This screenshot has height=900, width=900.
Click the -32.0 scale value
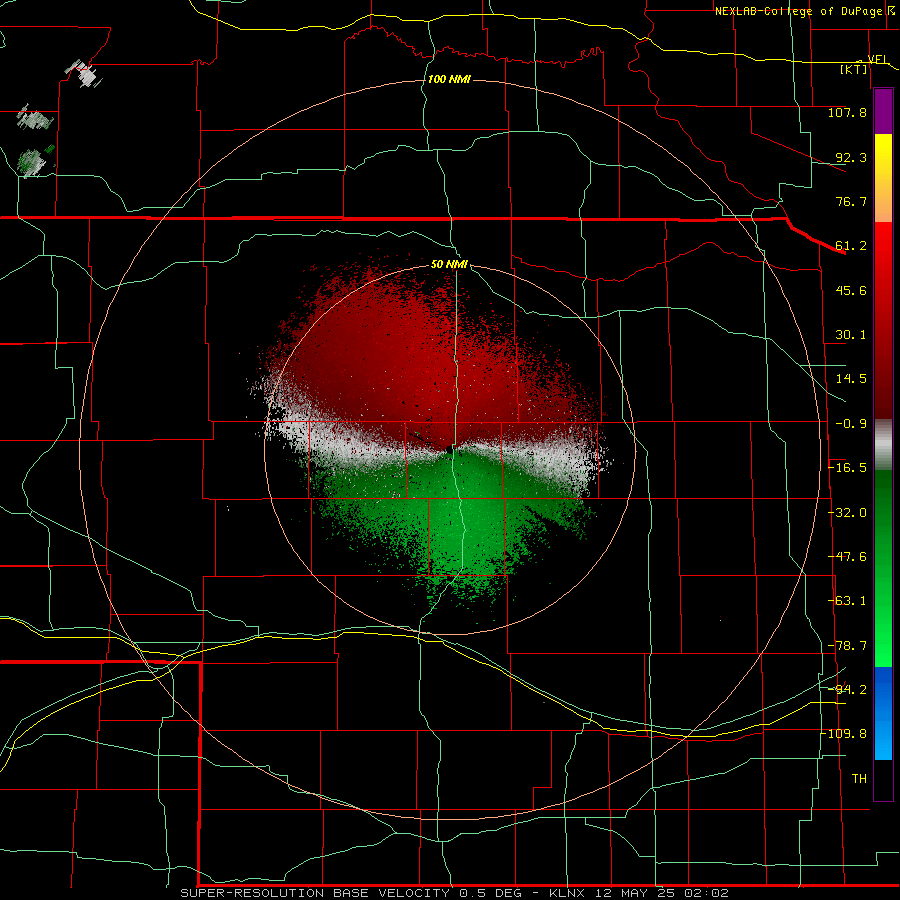(847, 513)
